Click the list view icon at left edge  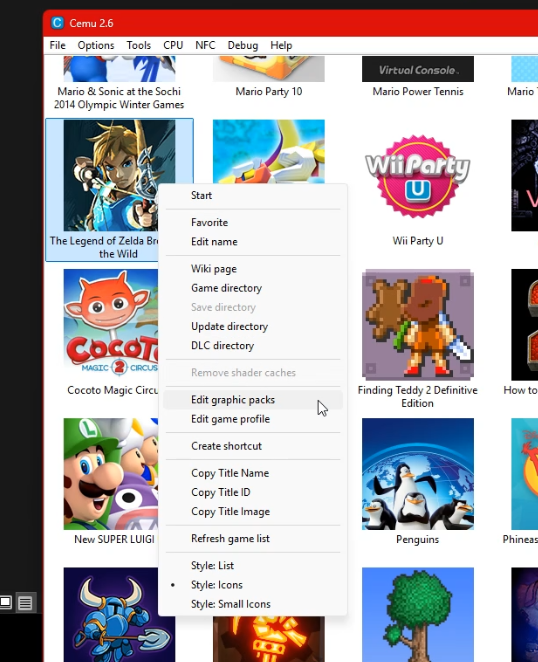25,602
